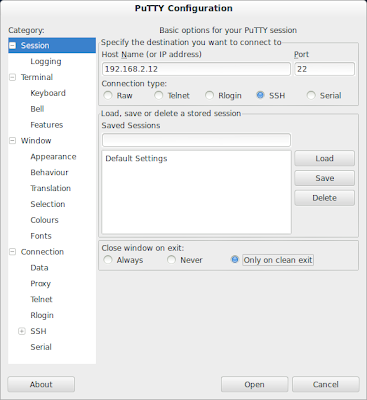Set close window on exit to Never
Viewport: 367px width, 400px height.
click(x=171, y=260)
